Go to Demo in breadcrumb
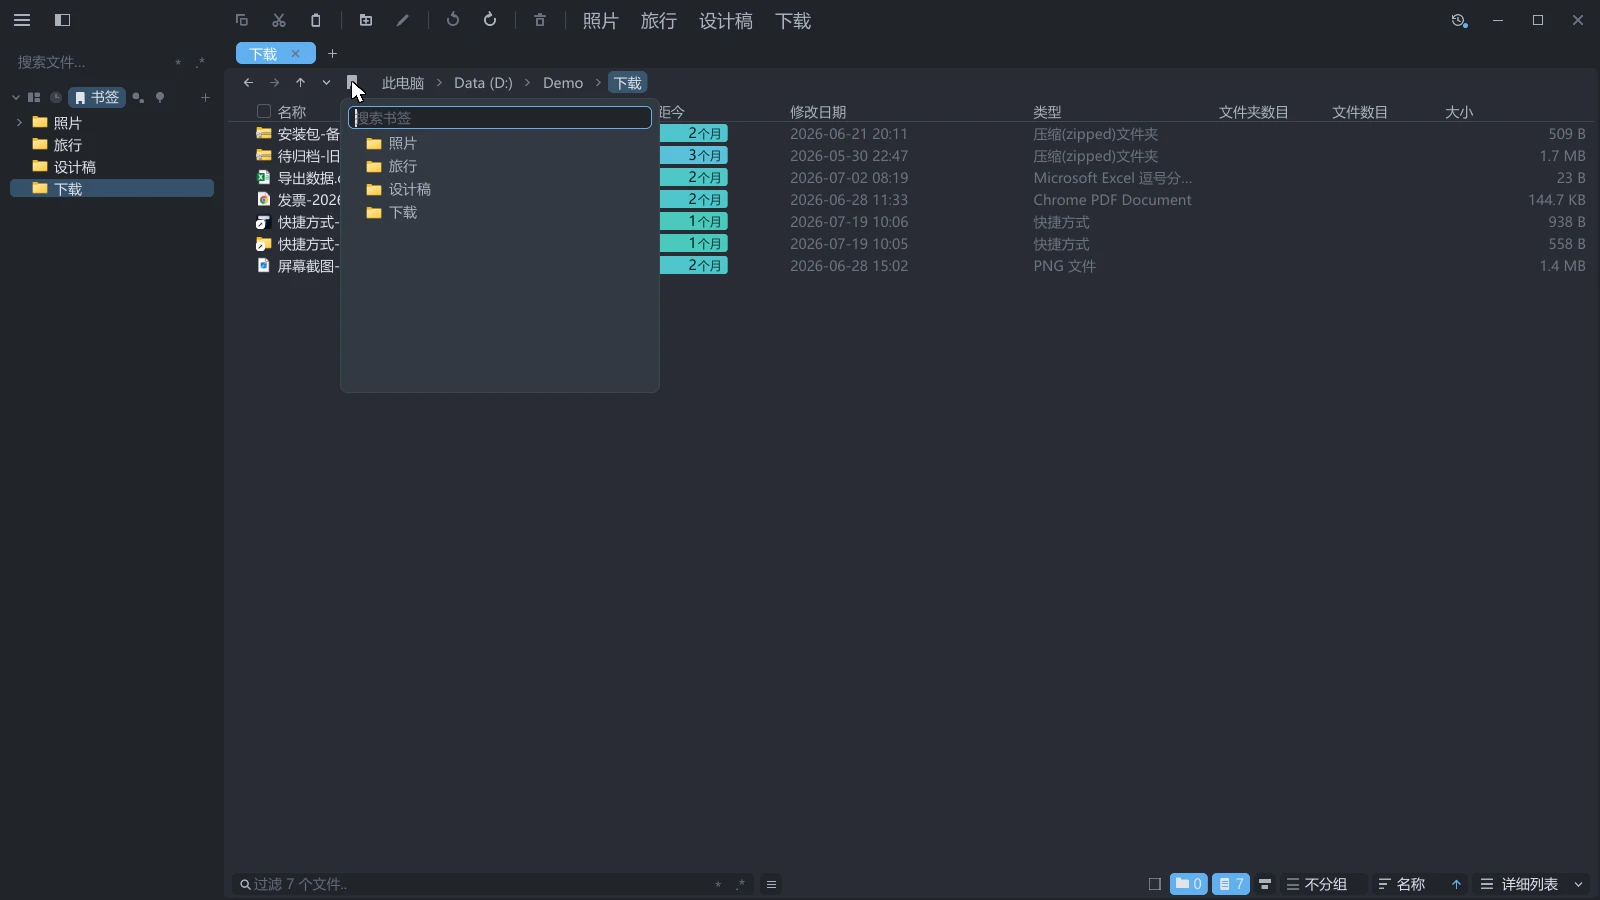The width and height of the screenshot is (1600, 900). [563, 83]
